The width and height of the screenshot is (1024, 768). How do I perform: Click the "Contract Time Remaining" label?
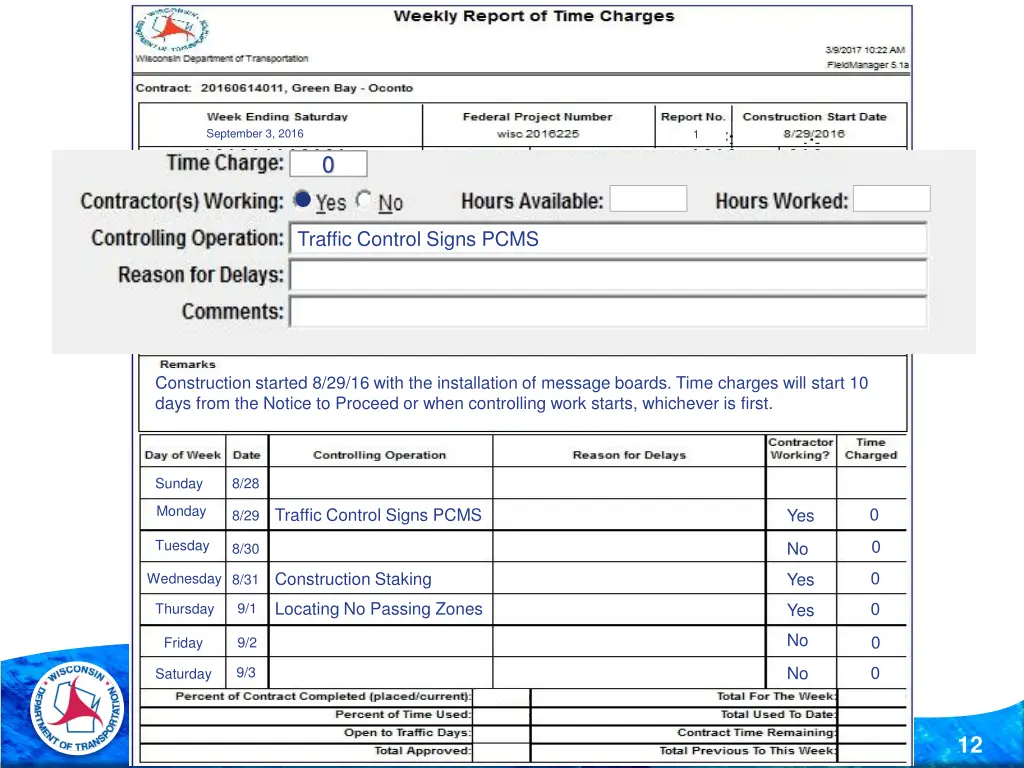tap(756, 733)
